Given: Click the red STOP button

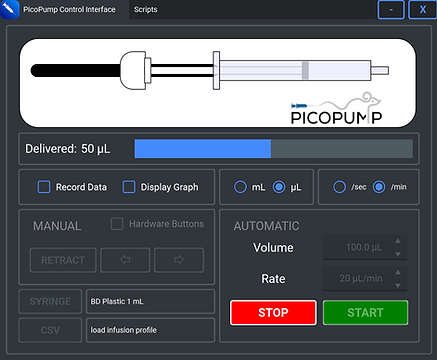Looking at the screenshot, I should pos(273,312).
